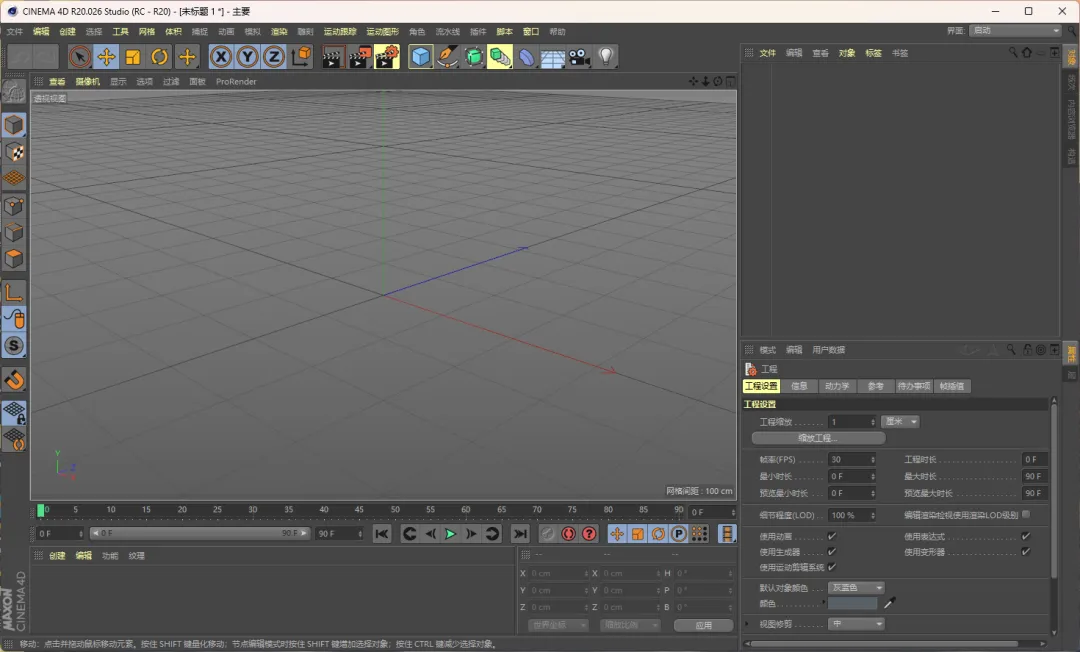Open the 界面 layout dropdown at top right
The height and width of the screenshot is (652, 1080).
[1015, 31]
